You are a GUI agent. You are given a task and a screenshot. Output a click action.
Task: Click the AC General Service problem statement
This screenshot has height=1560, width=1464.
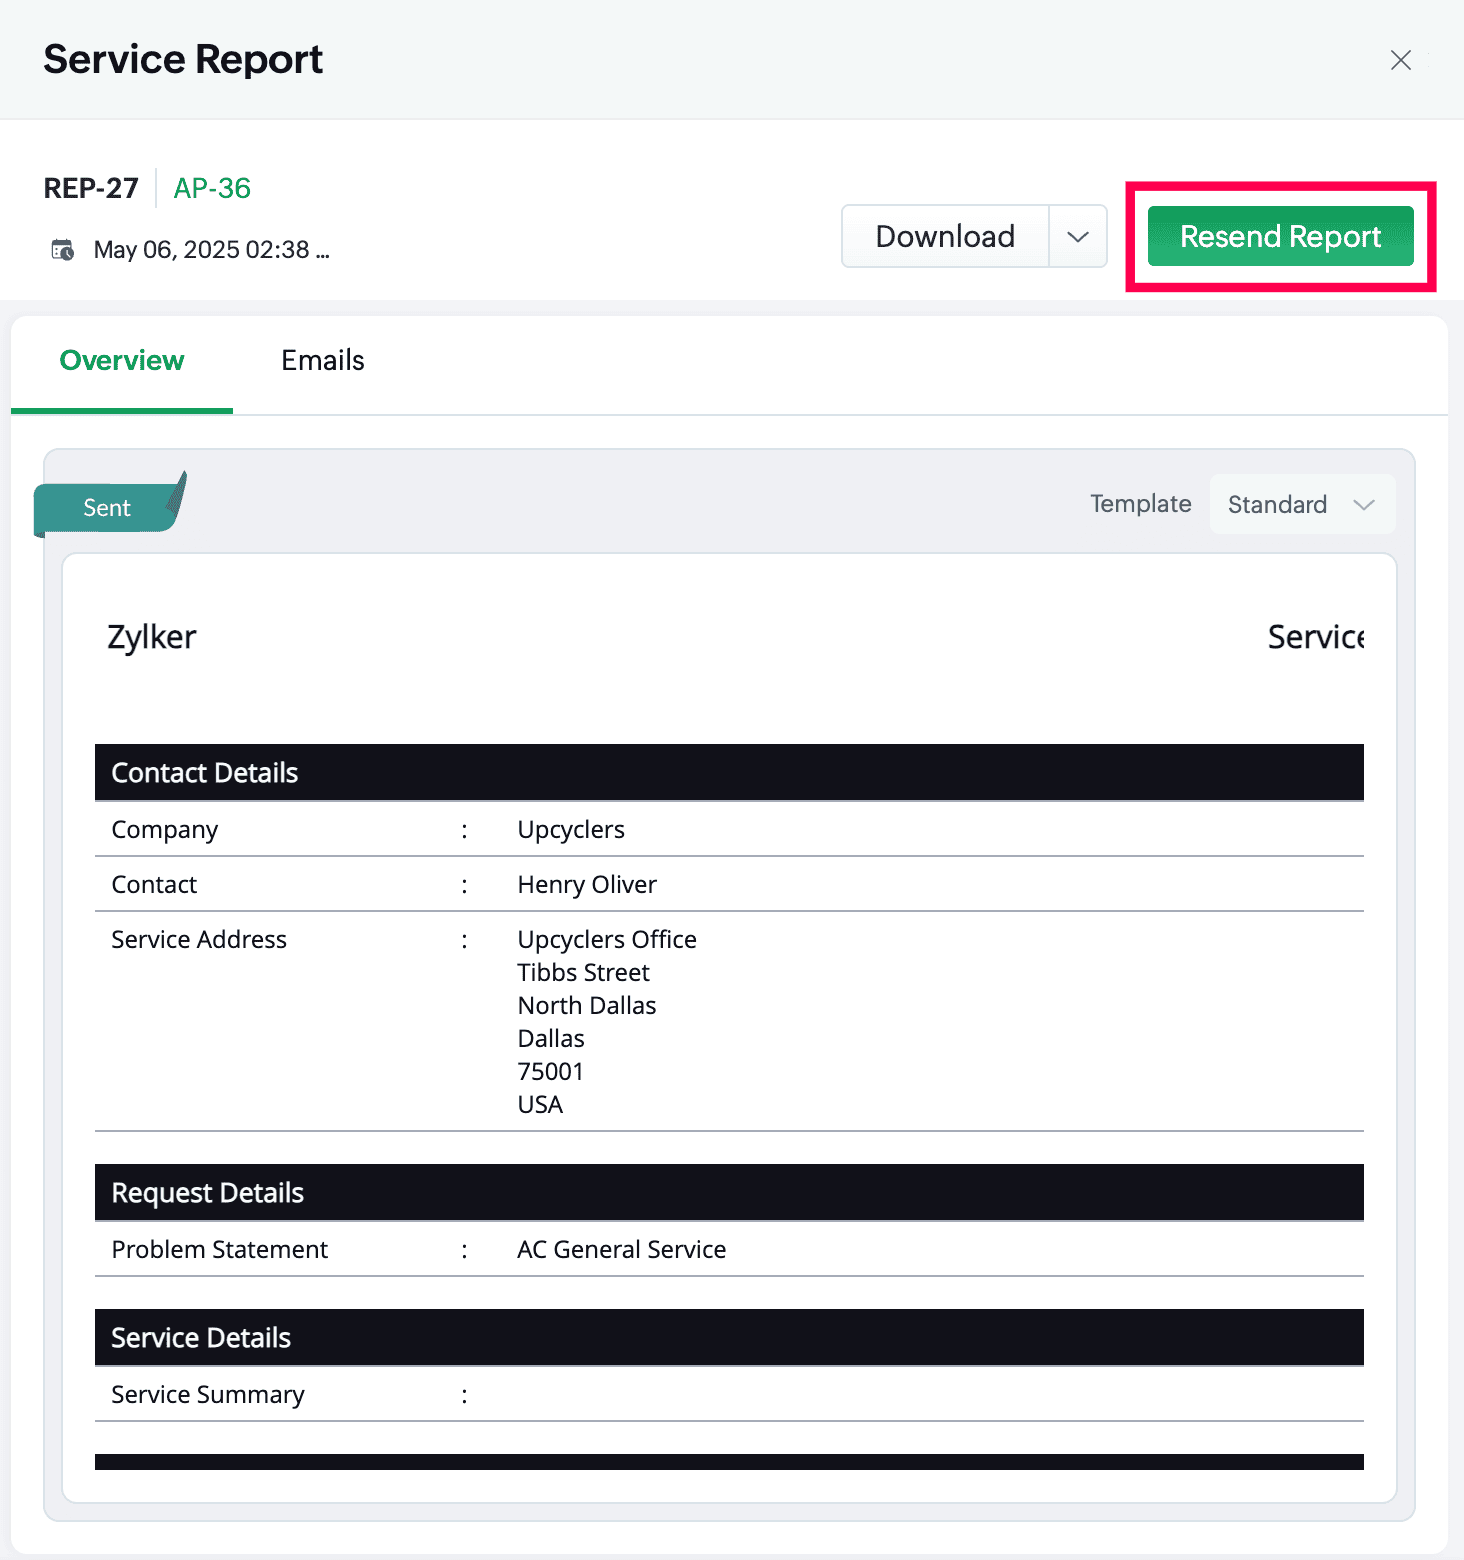(621, 1250)
